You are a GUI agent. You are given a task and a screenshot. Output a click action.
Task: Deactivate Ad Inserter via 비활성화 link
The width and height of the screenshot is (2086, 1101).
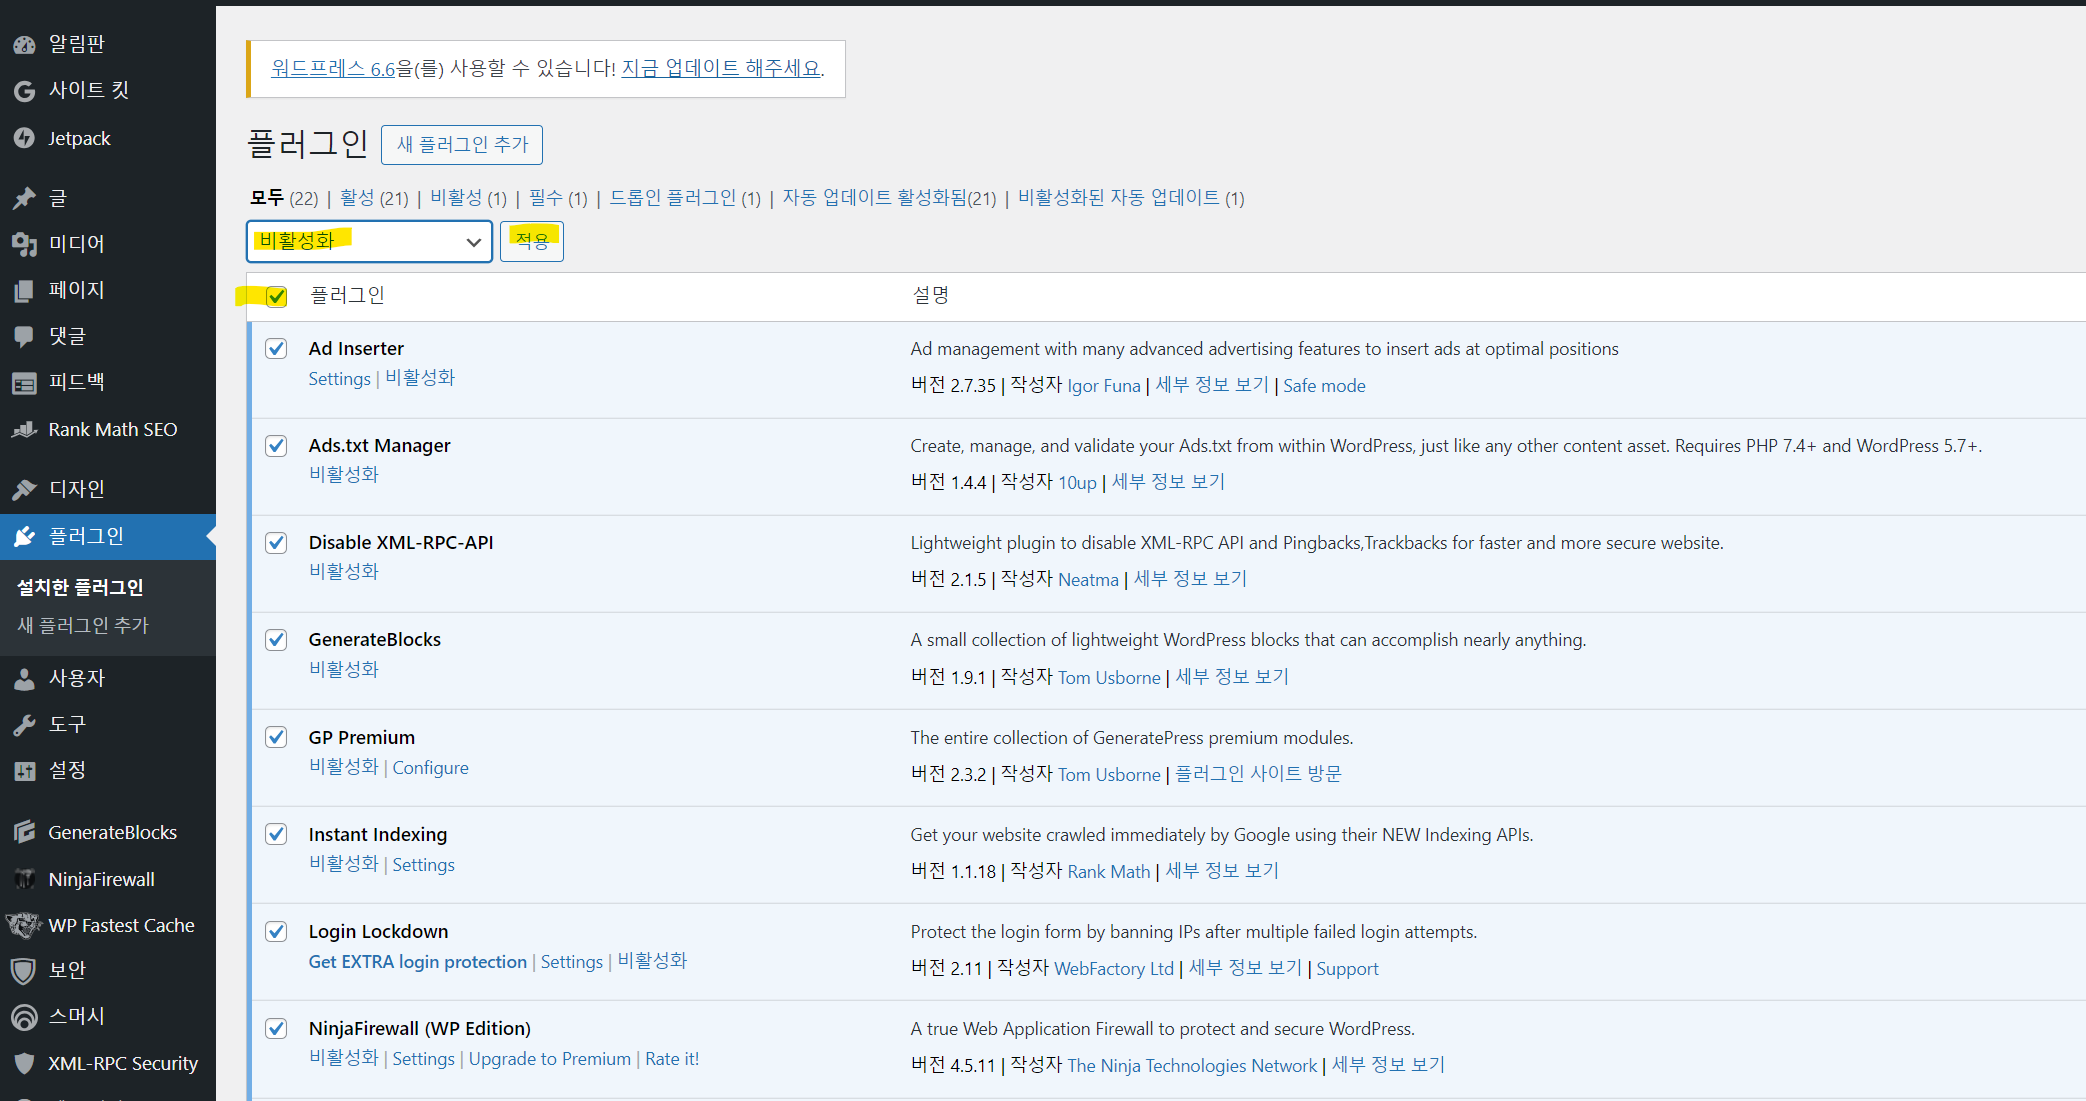pyautogui.click(x=420, y=378)
